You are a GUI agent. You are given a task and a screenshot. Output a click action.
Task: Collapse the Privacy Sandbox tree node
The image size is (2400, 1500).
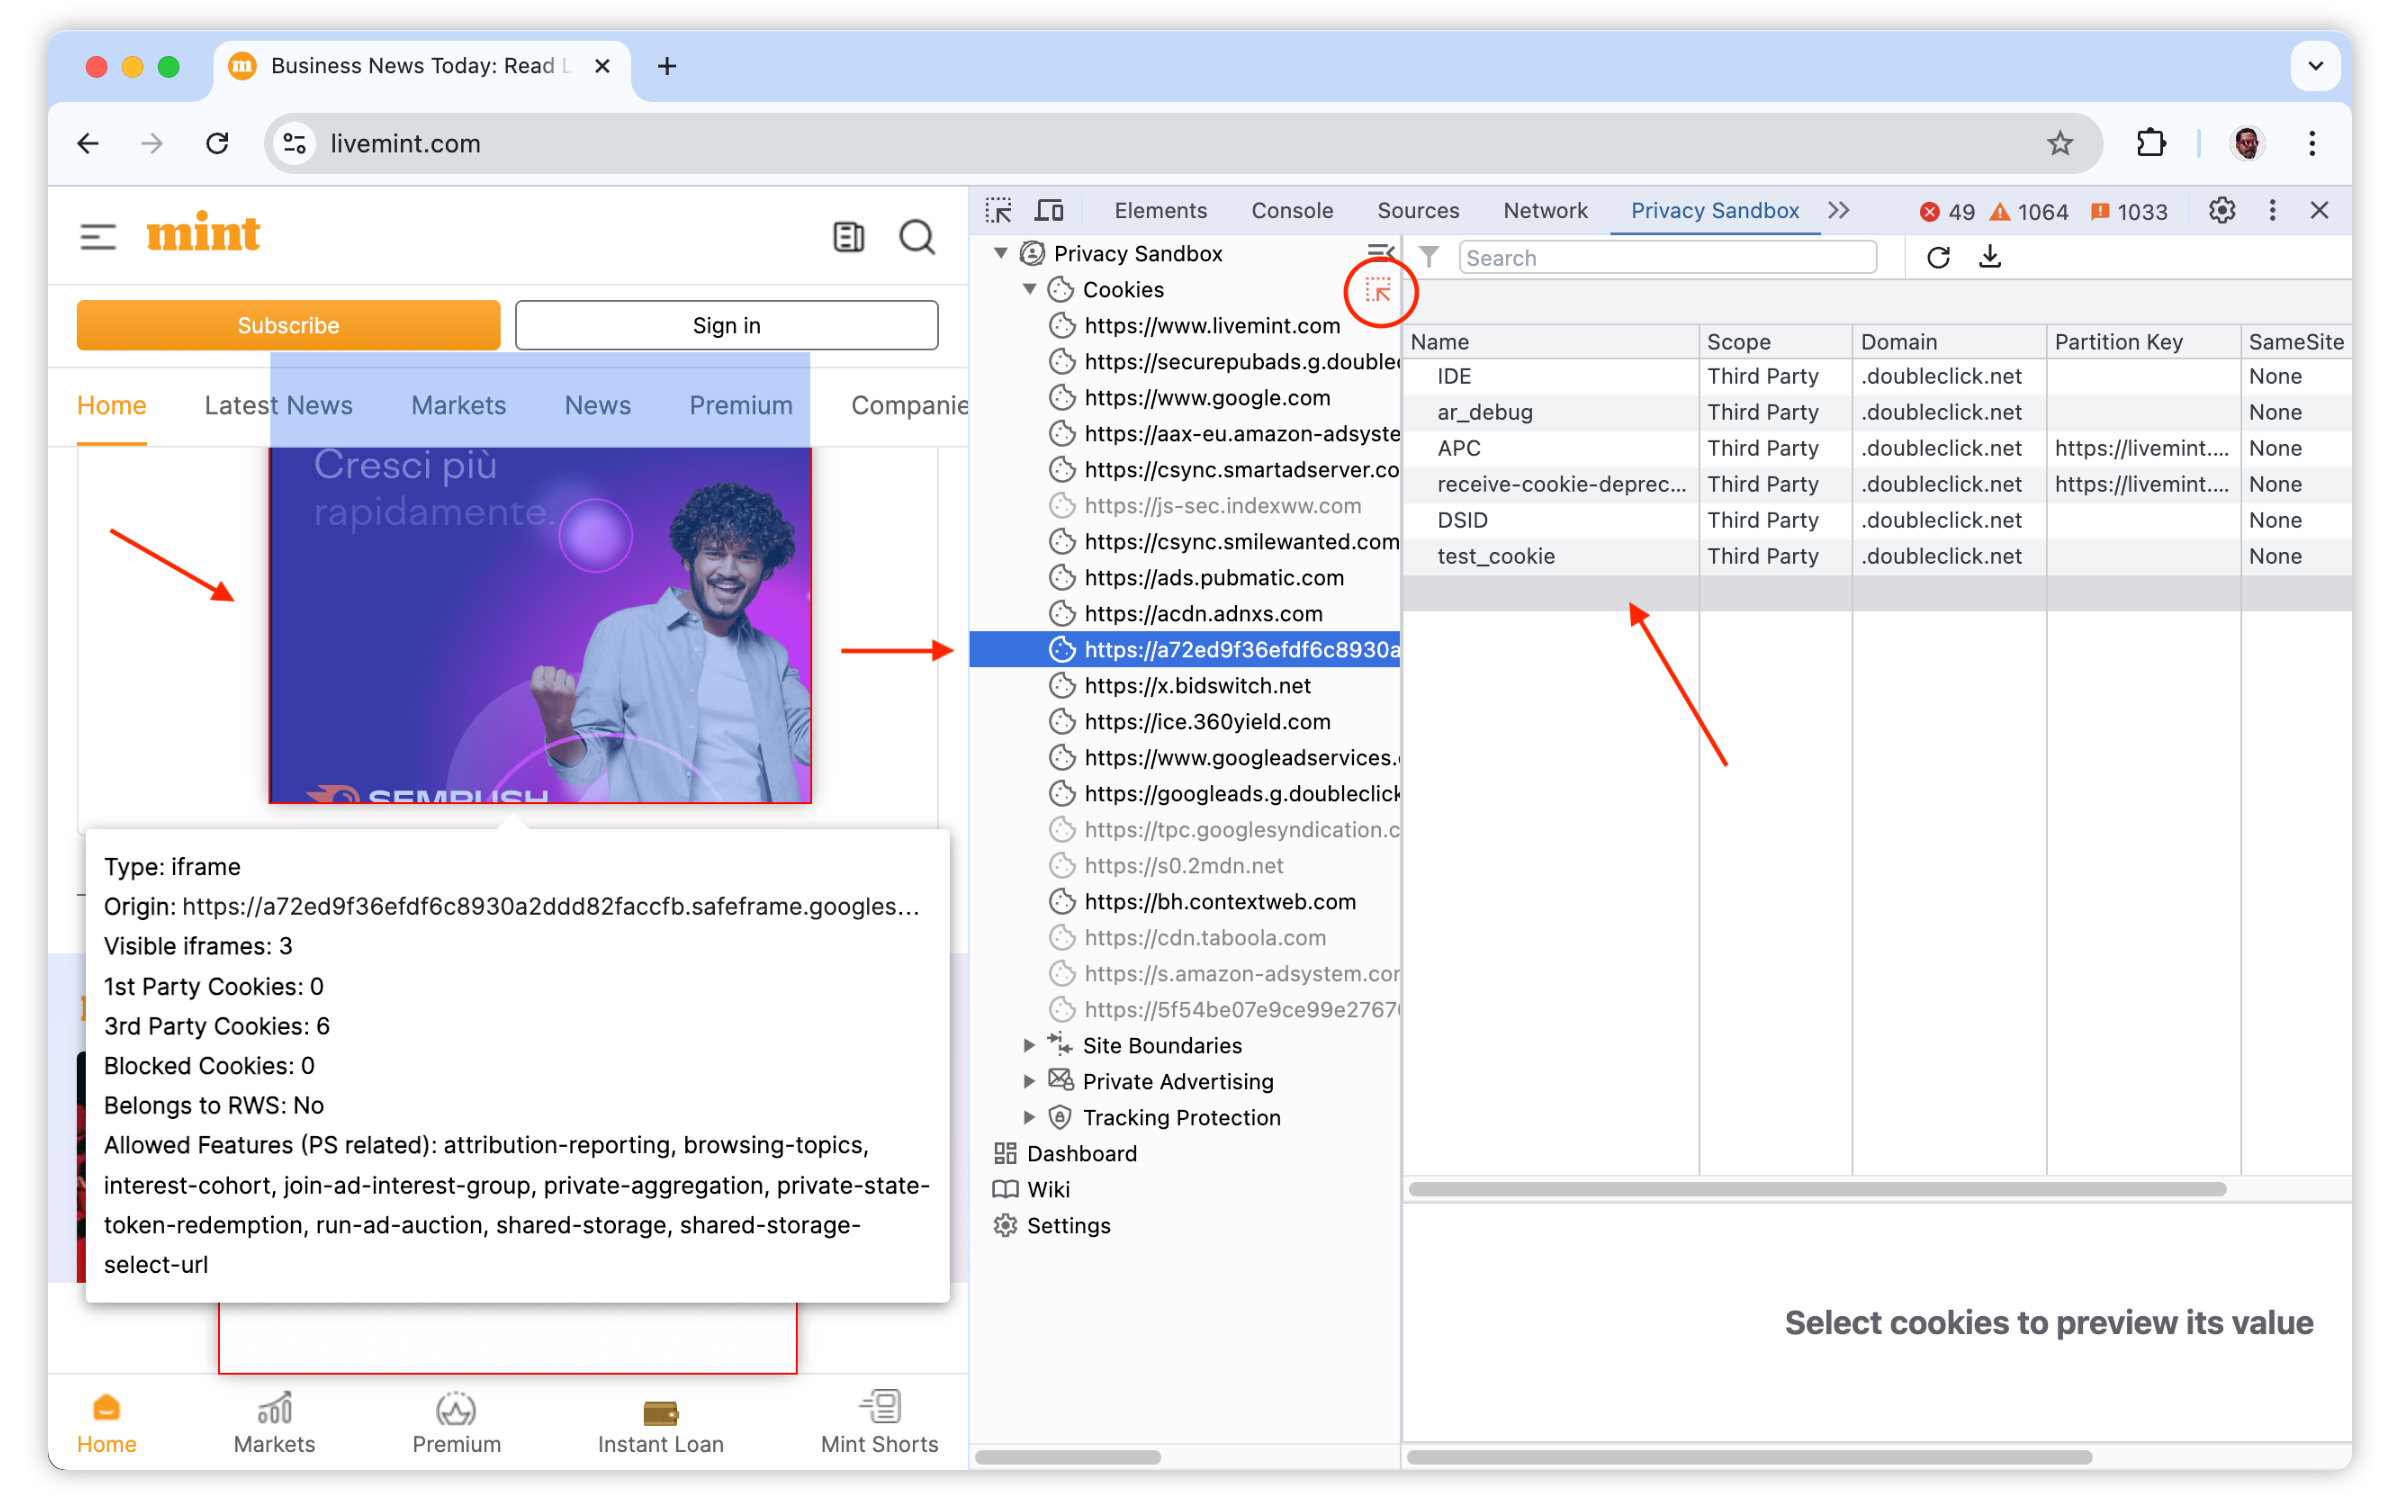(1000, 254)
